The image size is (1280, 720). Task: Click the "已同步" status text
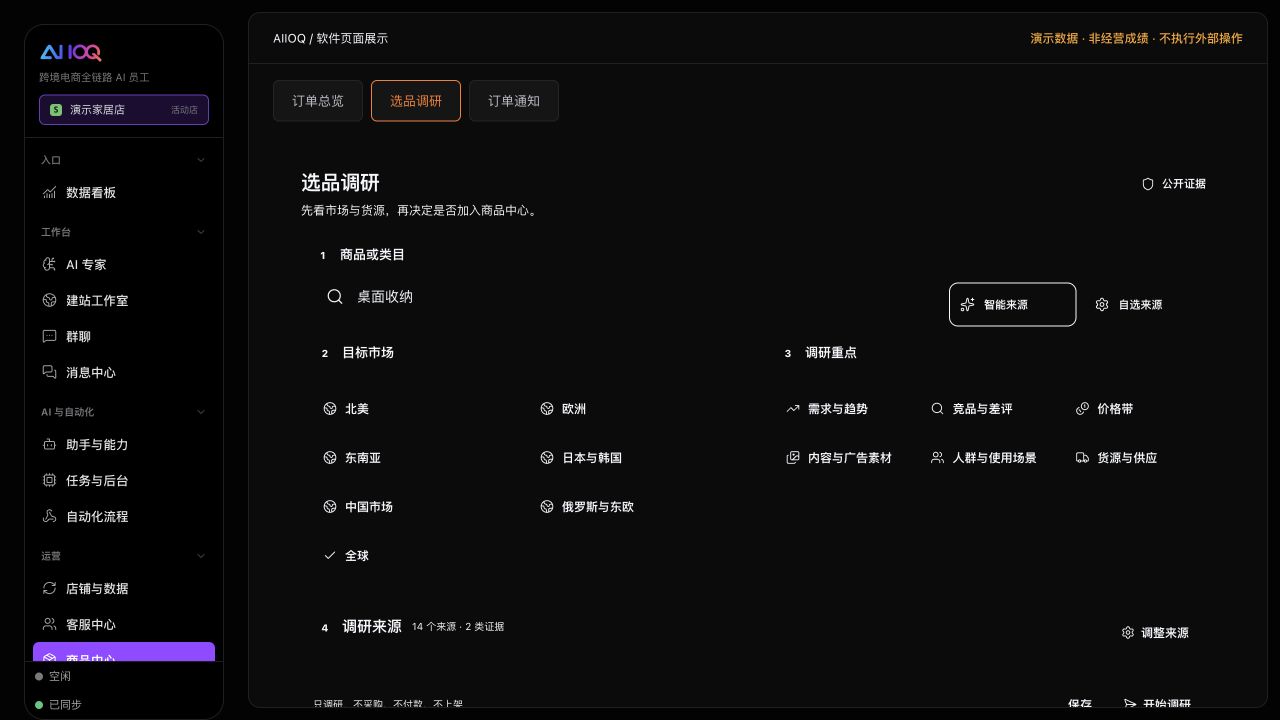tap(65, 705)
